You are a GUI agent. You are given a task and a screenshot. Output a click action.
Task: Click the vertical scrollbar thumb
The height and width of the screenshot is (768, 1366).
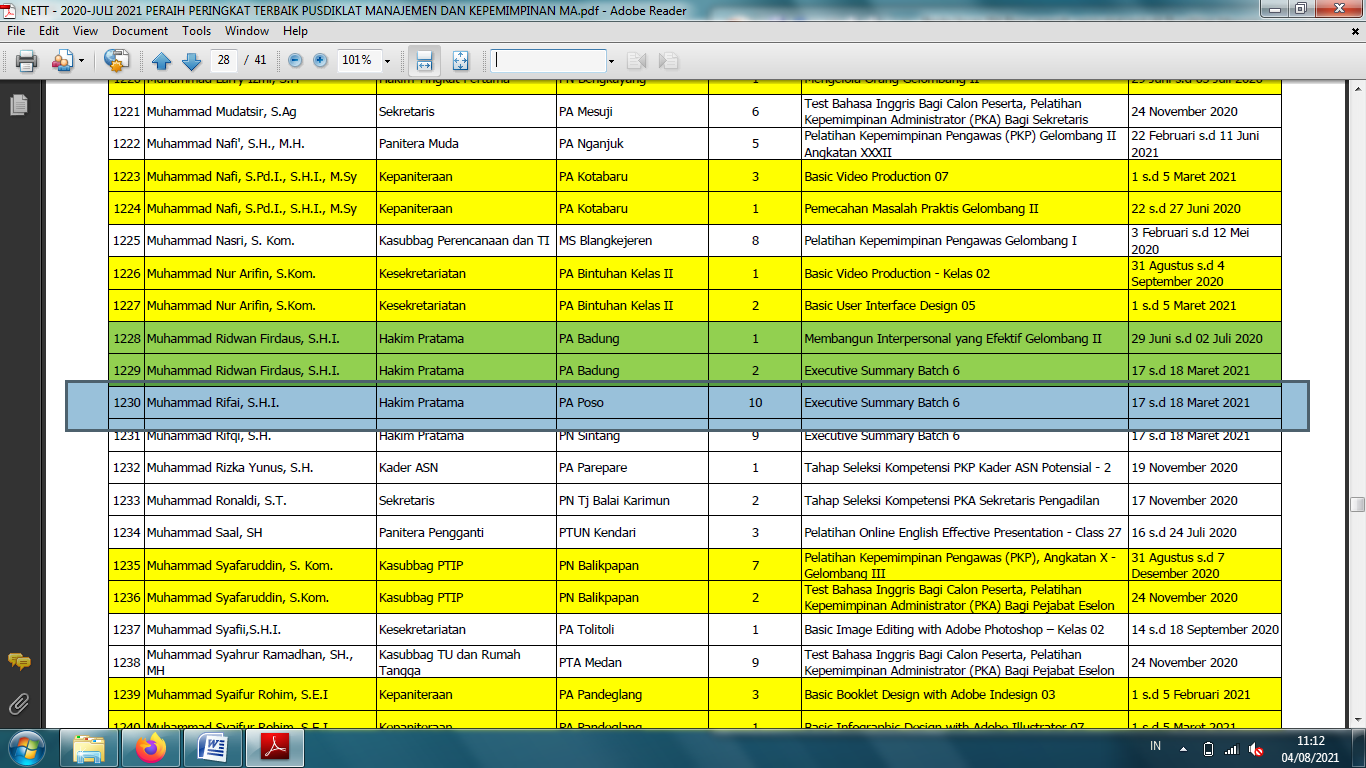(x=1357, y=504)
